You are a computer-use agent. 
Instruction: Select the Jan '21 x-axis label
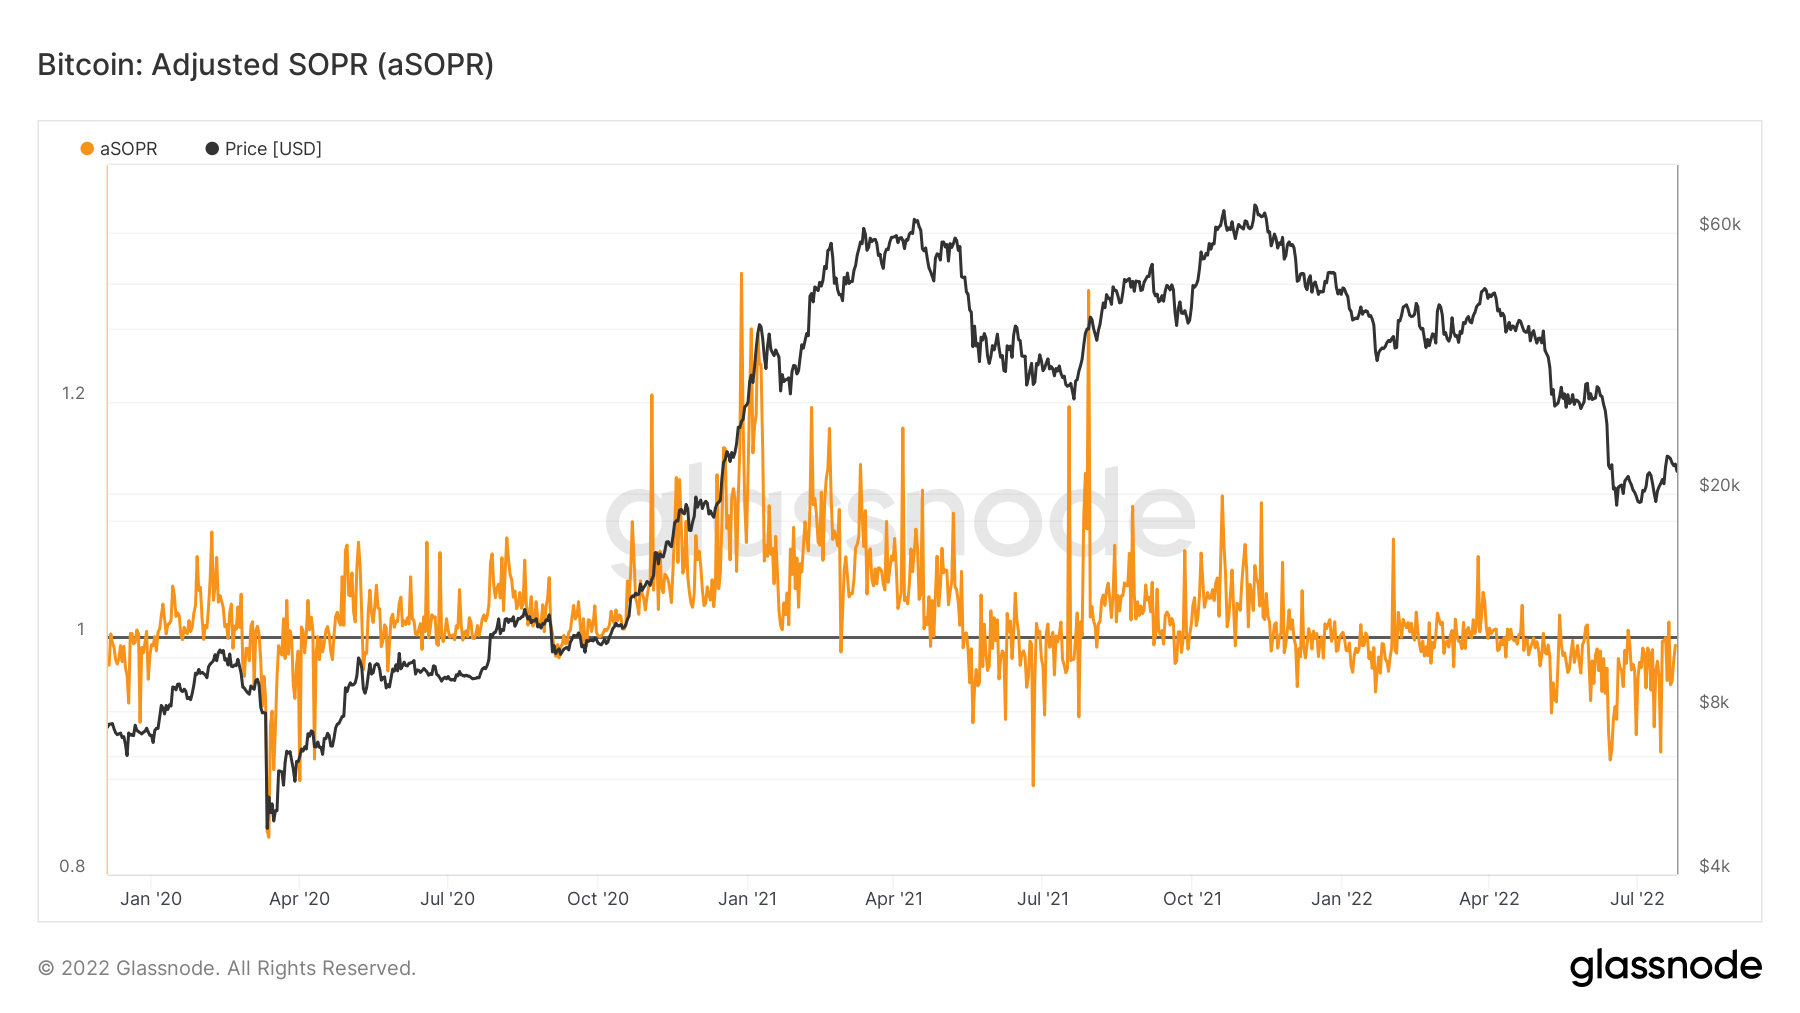tap(747, 899)
